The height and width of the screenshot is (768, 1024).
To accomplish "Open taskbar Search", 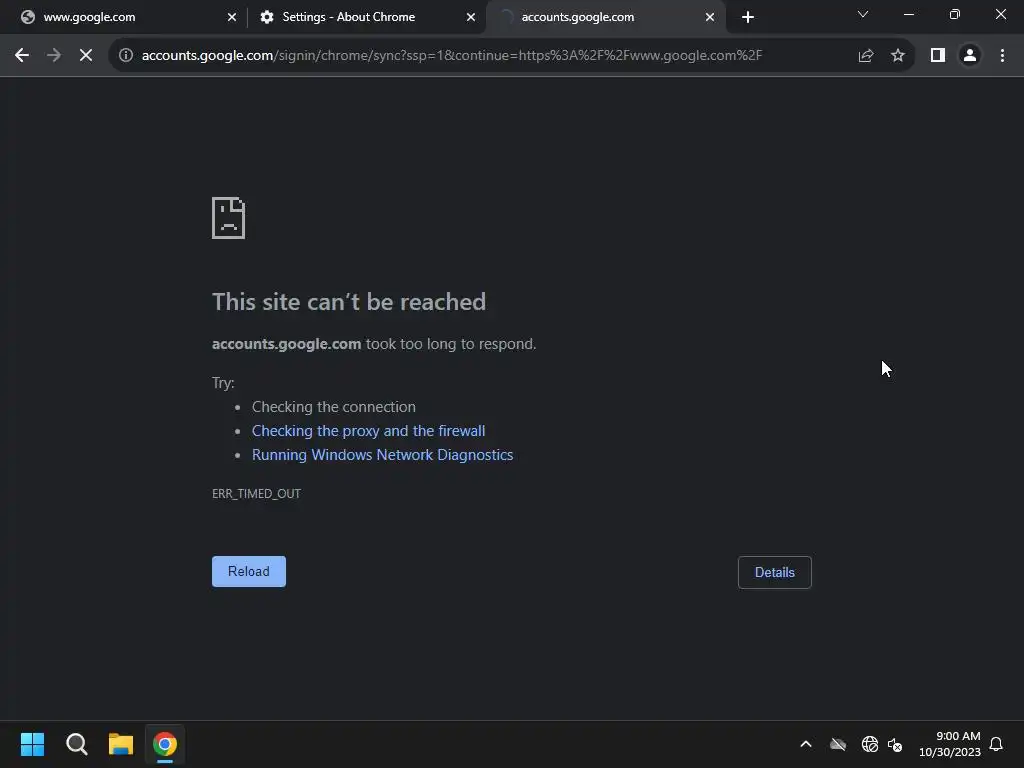I will tap(76, 744).
